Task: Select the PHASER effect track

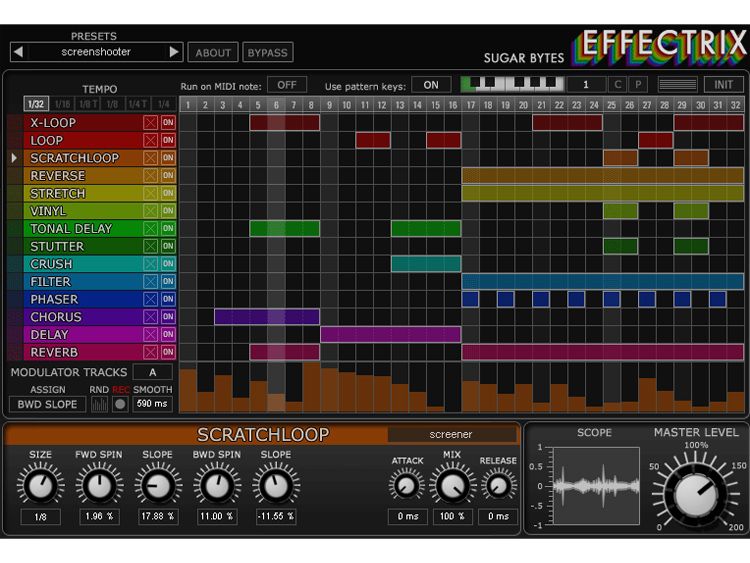Action: (83, 299)
